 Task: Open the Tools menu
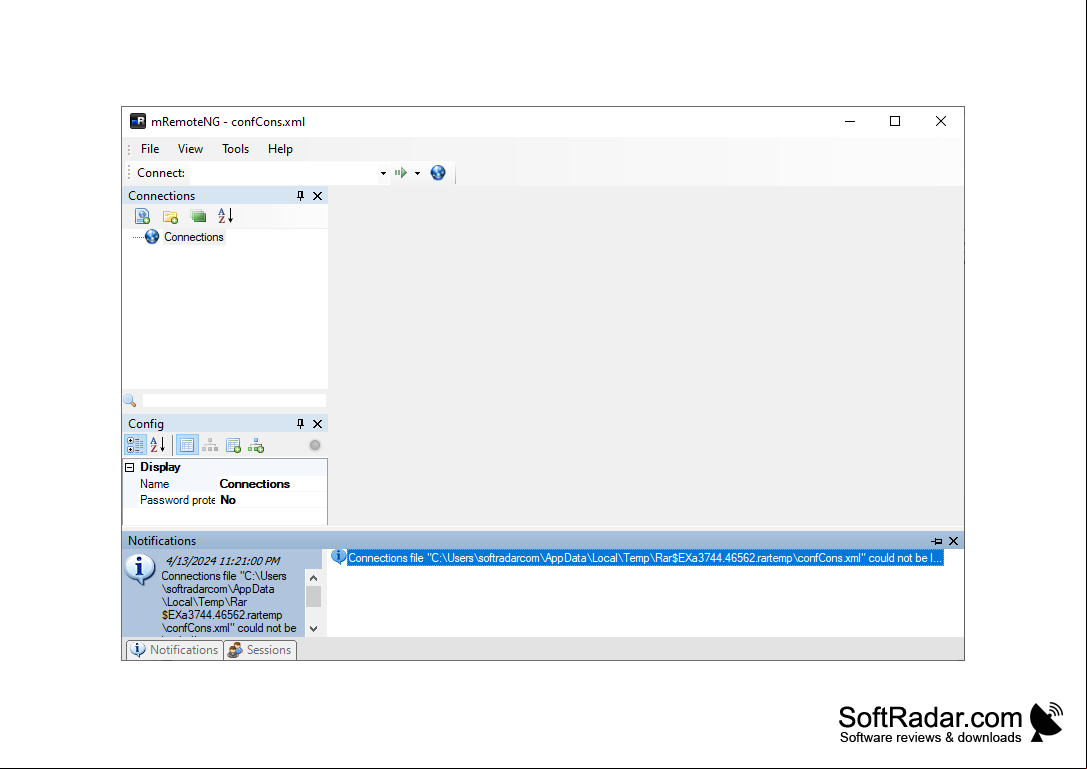235,149
